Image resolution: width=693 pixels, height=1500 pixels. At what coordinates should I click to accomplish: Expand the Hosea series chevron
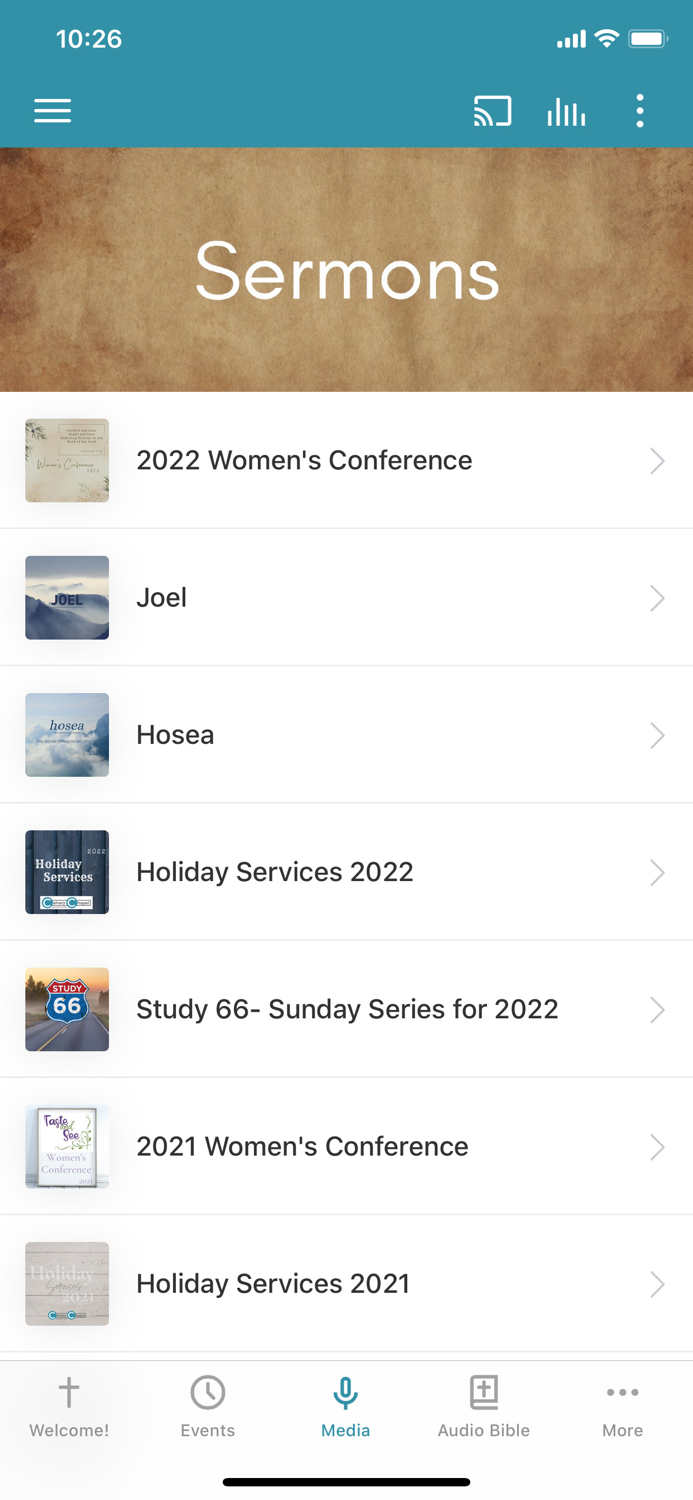pos(657,735)
